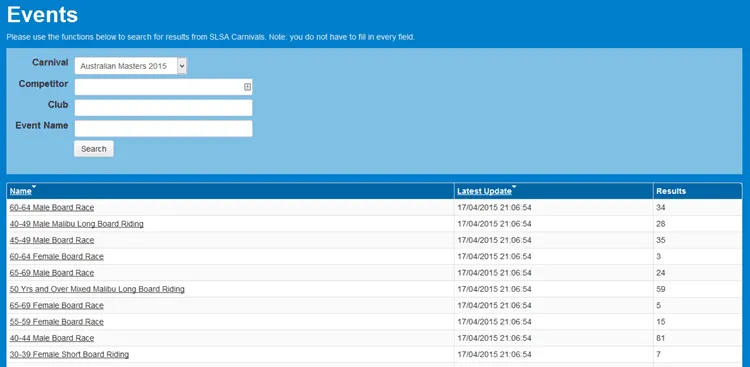Screen dimensions: 750x367
Task: Focus the Club text field
Action: tap(163, 108)
